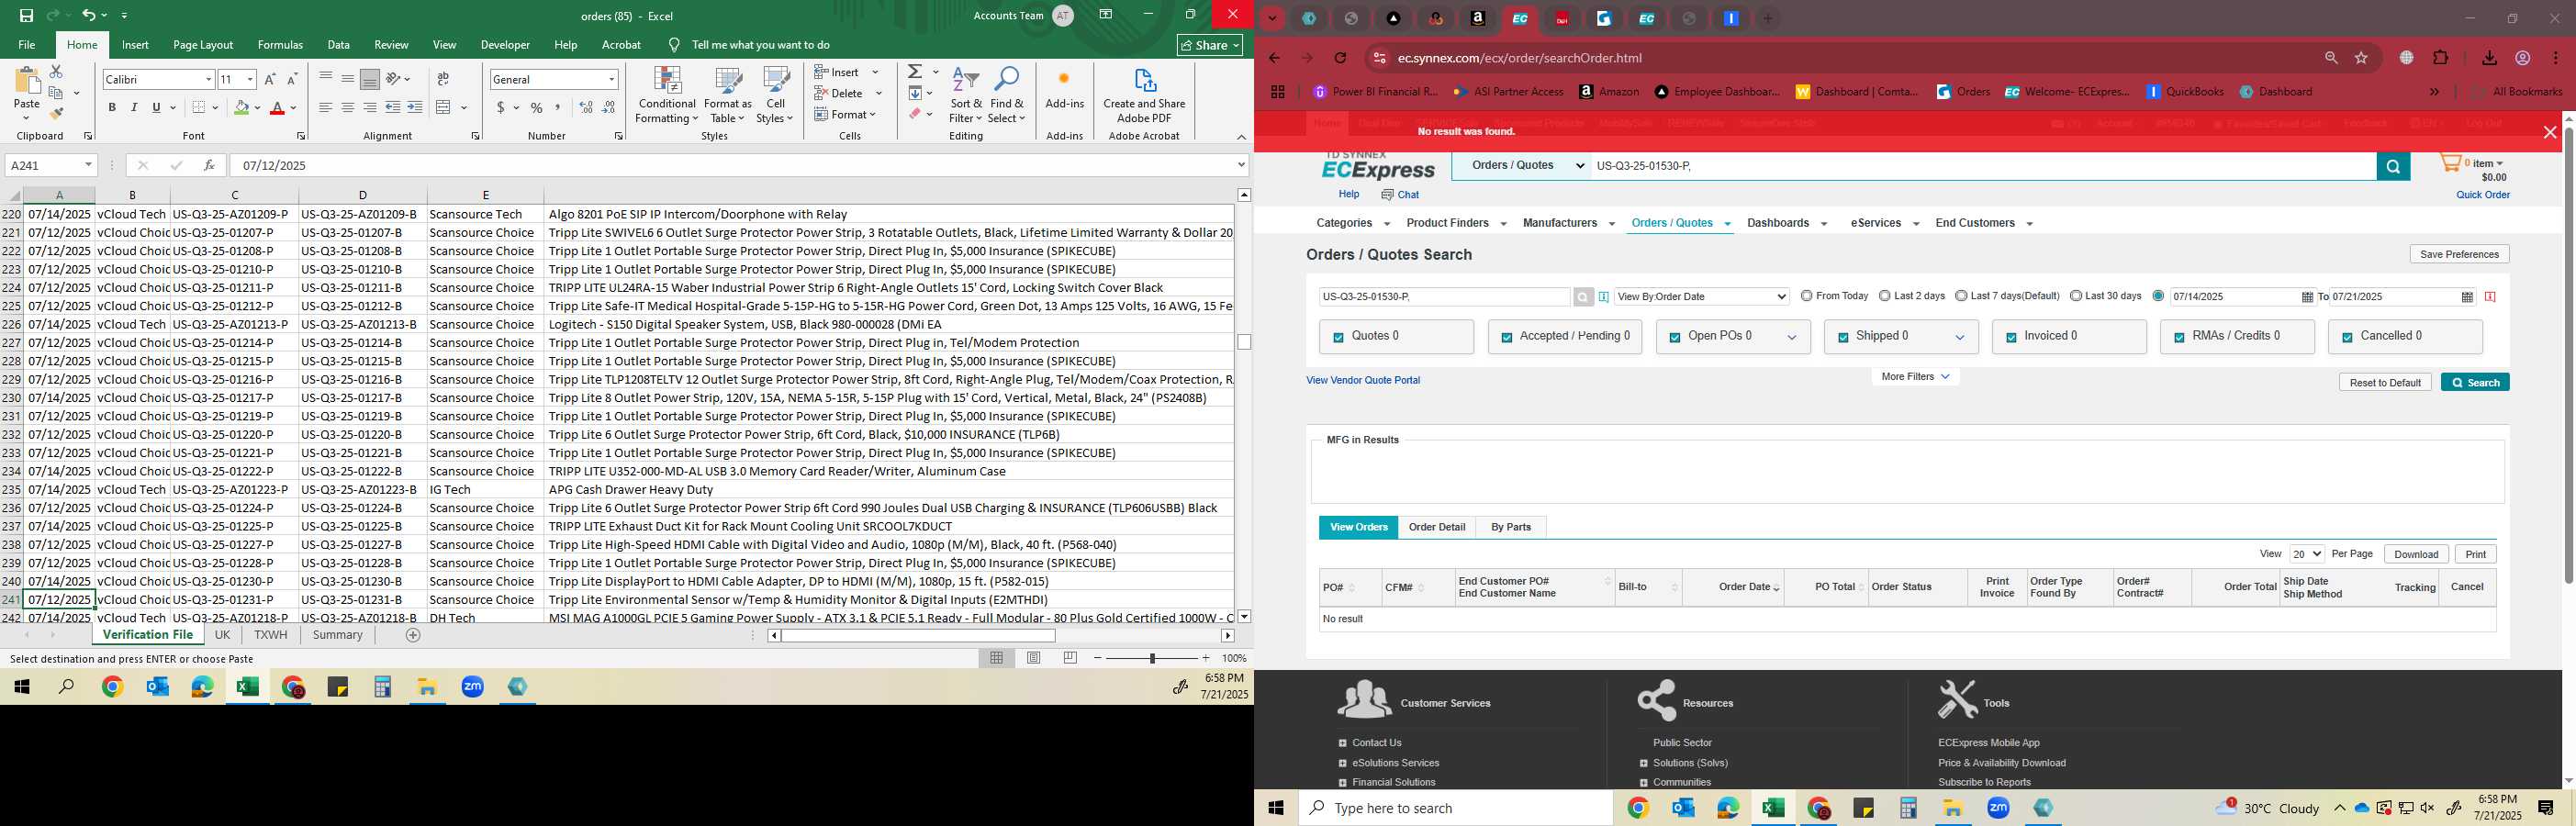Click Merge & Center icon
Image resolution: width=2576 pixels, height=826 pixels.
444,108
